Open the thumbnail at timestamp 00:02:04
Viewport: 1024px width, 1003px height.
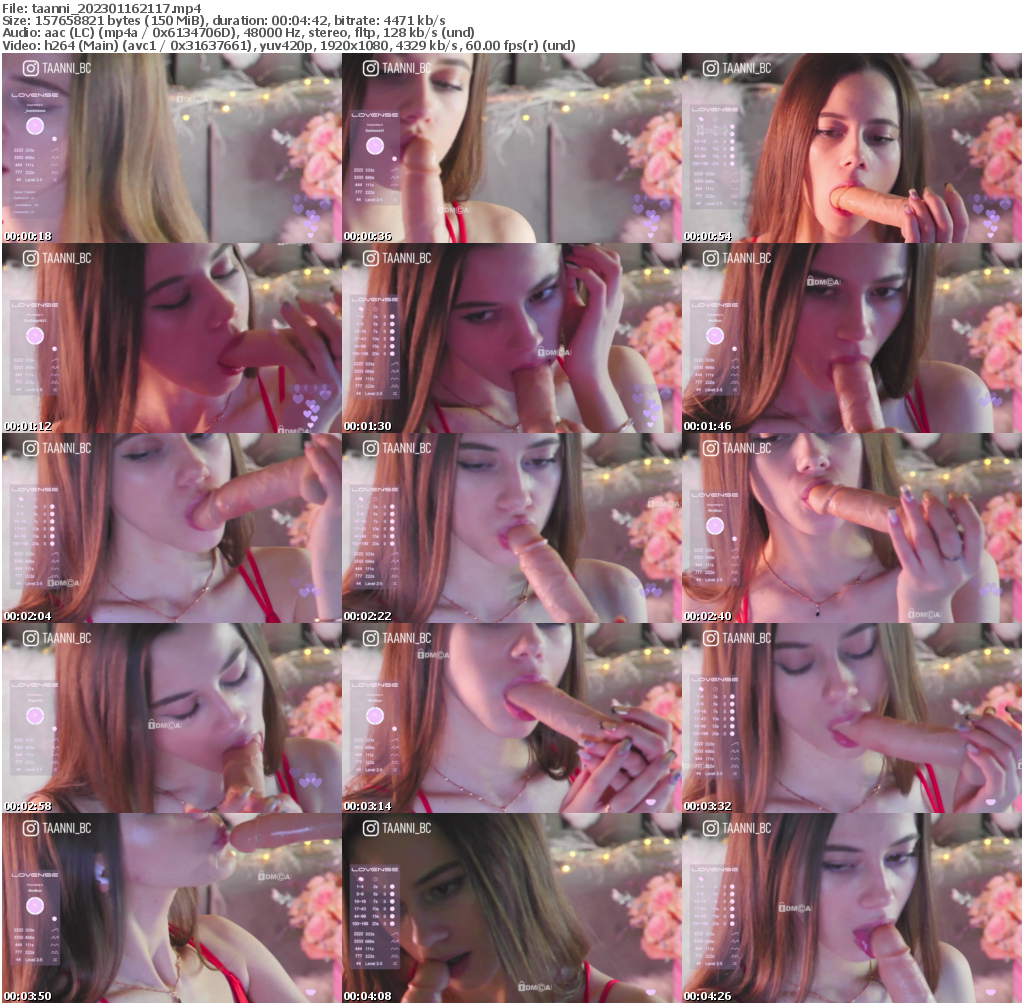[x=171, y=528]
